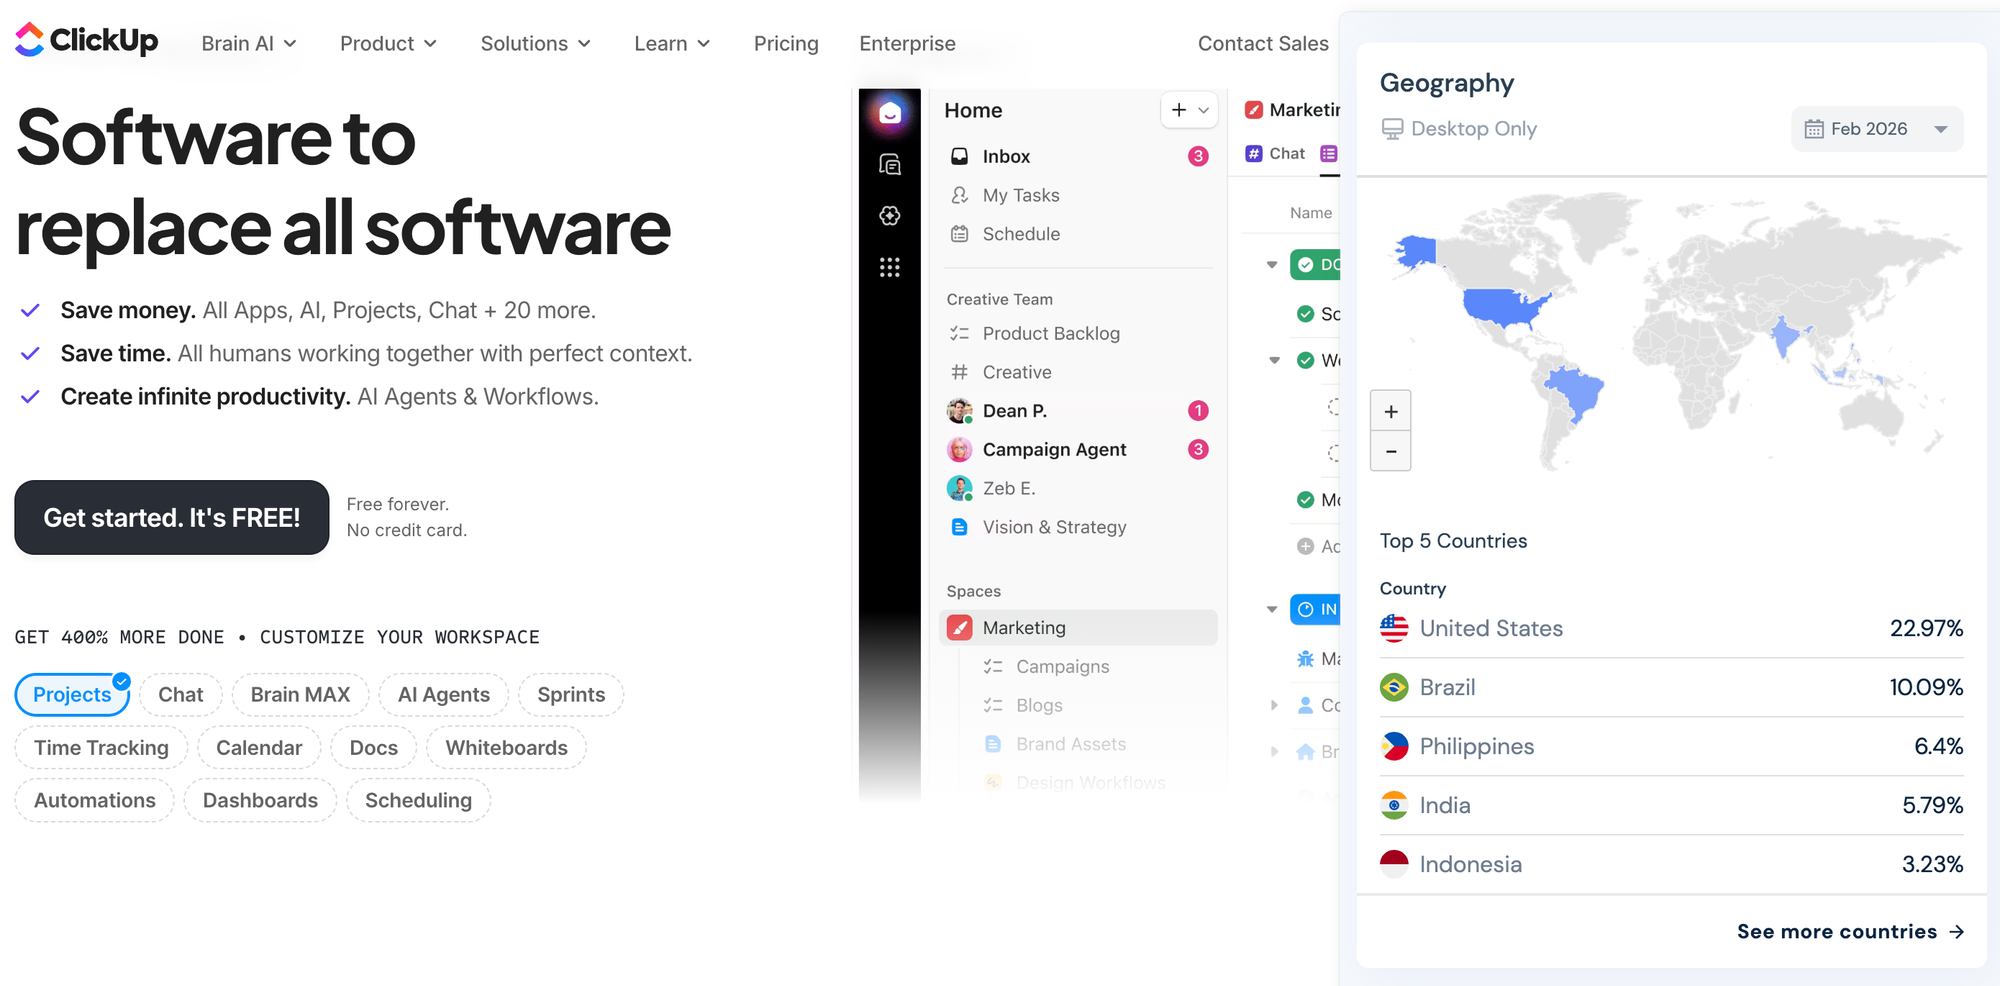Viewport: 2000px width, 986px height.
Task: Go to the Pricing page
Action: (x=786, y=44)
